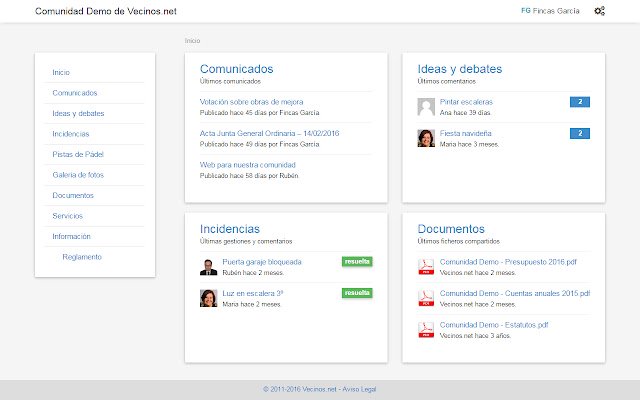The height and width of the screenshot is (400, 640).
Task: Open Aviso Legal in the footer
Action: (x=359, y=389)
